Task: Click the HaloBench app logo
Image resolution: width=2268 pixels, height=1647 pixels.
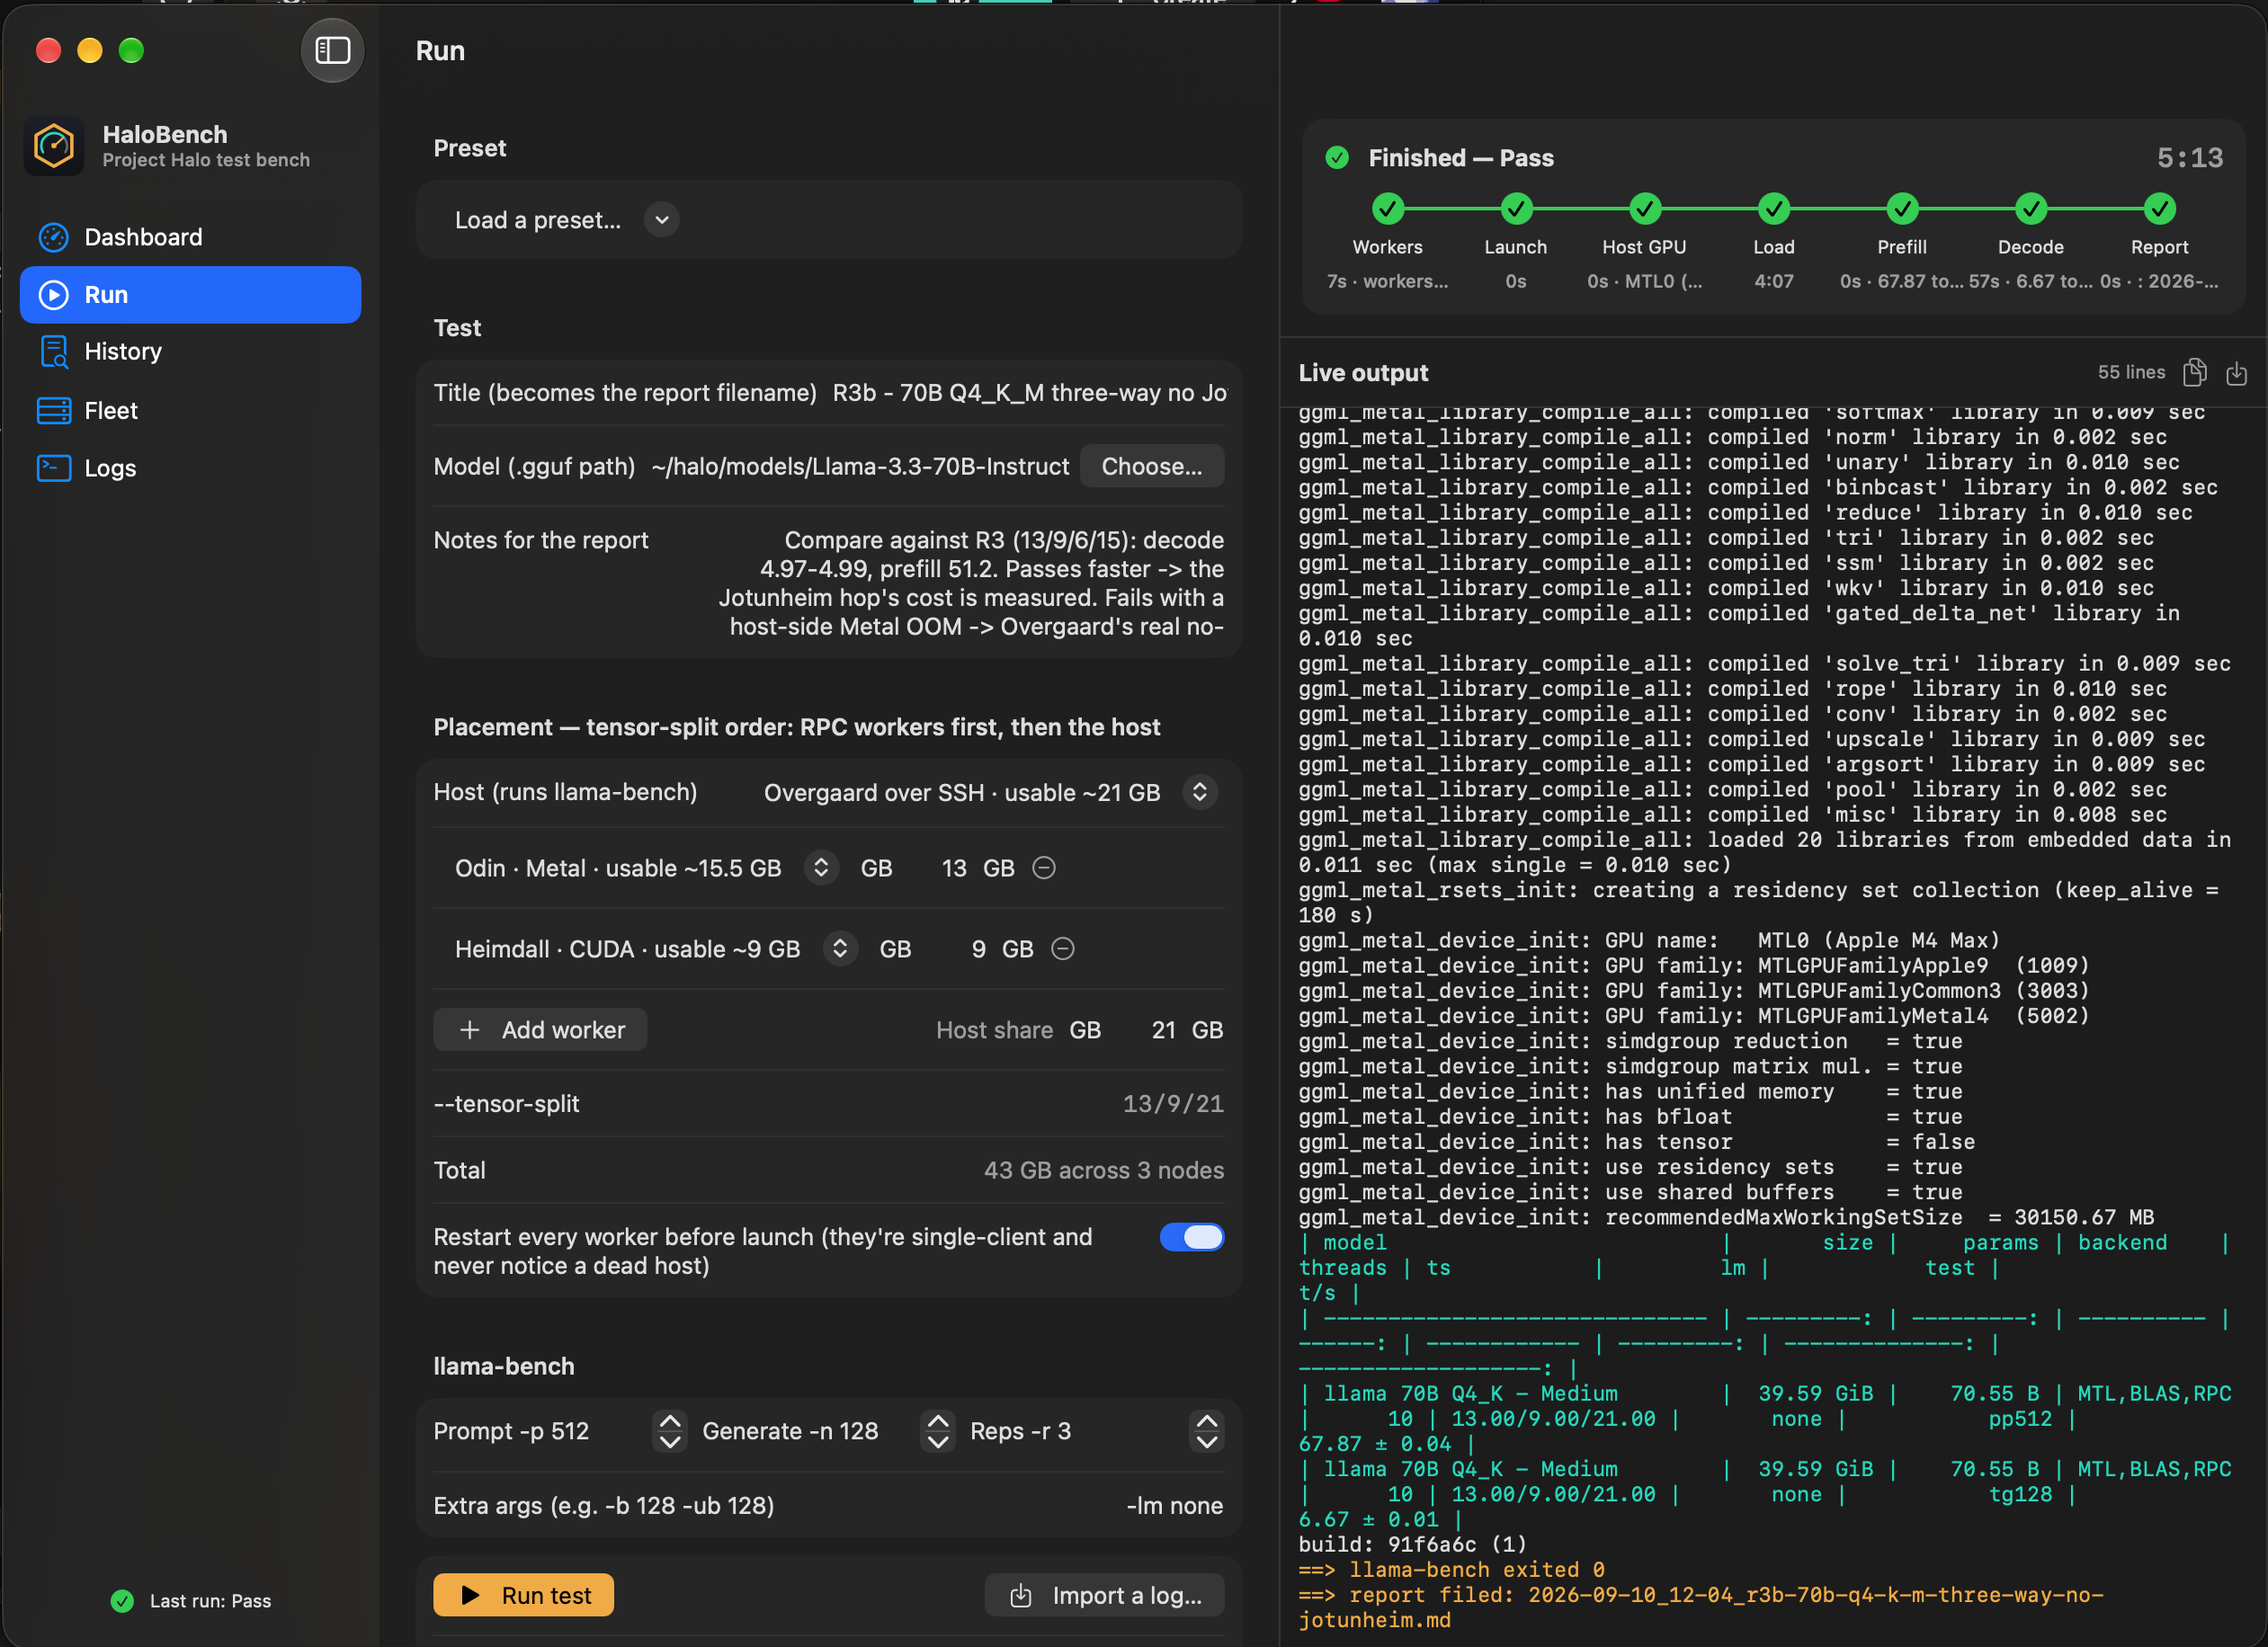Action: point(54,146)
